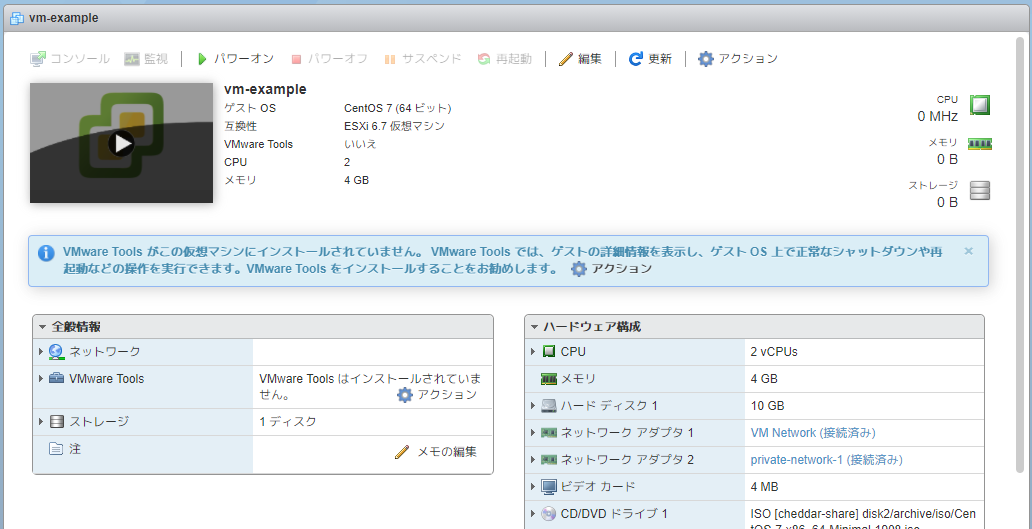Screen dimensions: 1032x529
Task: Open アクション in the VMware Tools row
Action: (437, 395)
